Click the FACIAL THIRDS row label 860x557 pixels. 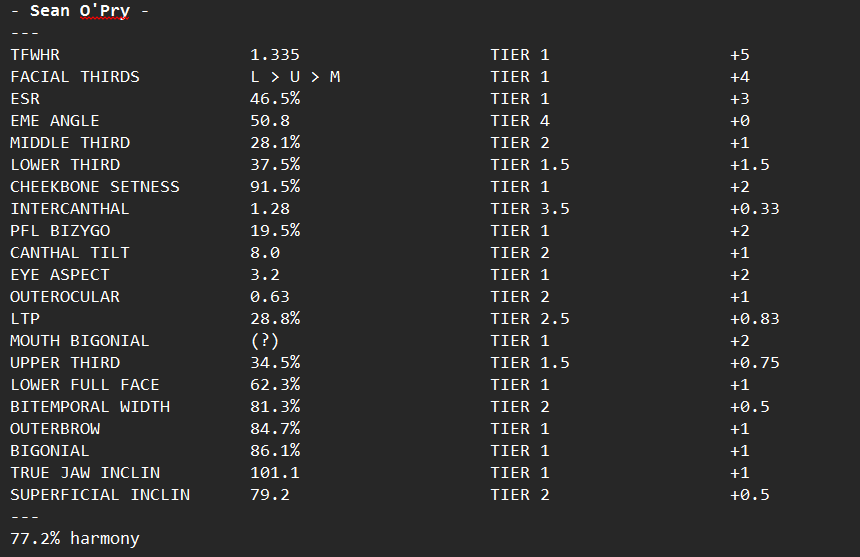75,77
